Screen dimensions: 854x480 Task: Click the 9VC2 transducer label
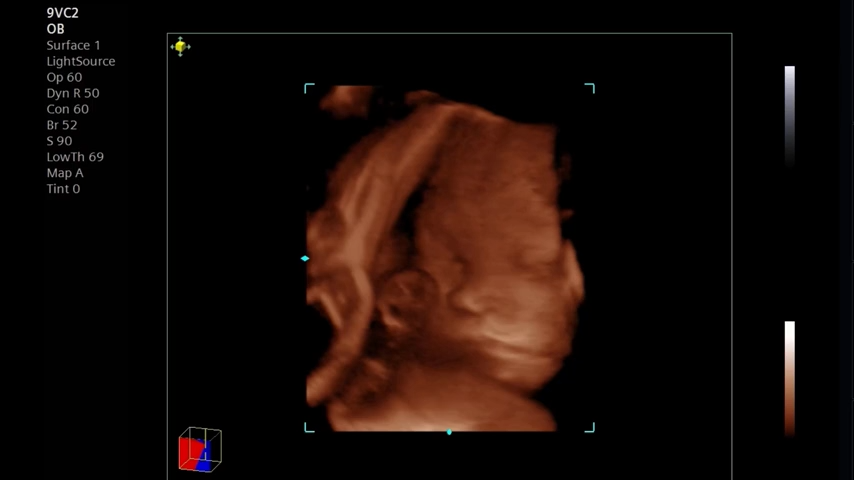[63, 13]
